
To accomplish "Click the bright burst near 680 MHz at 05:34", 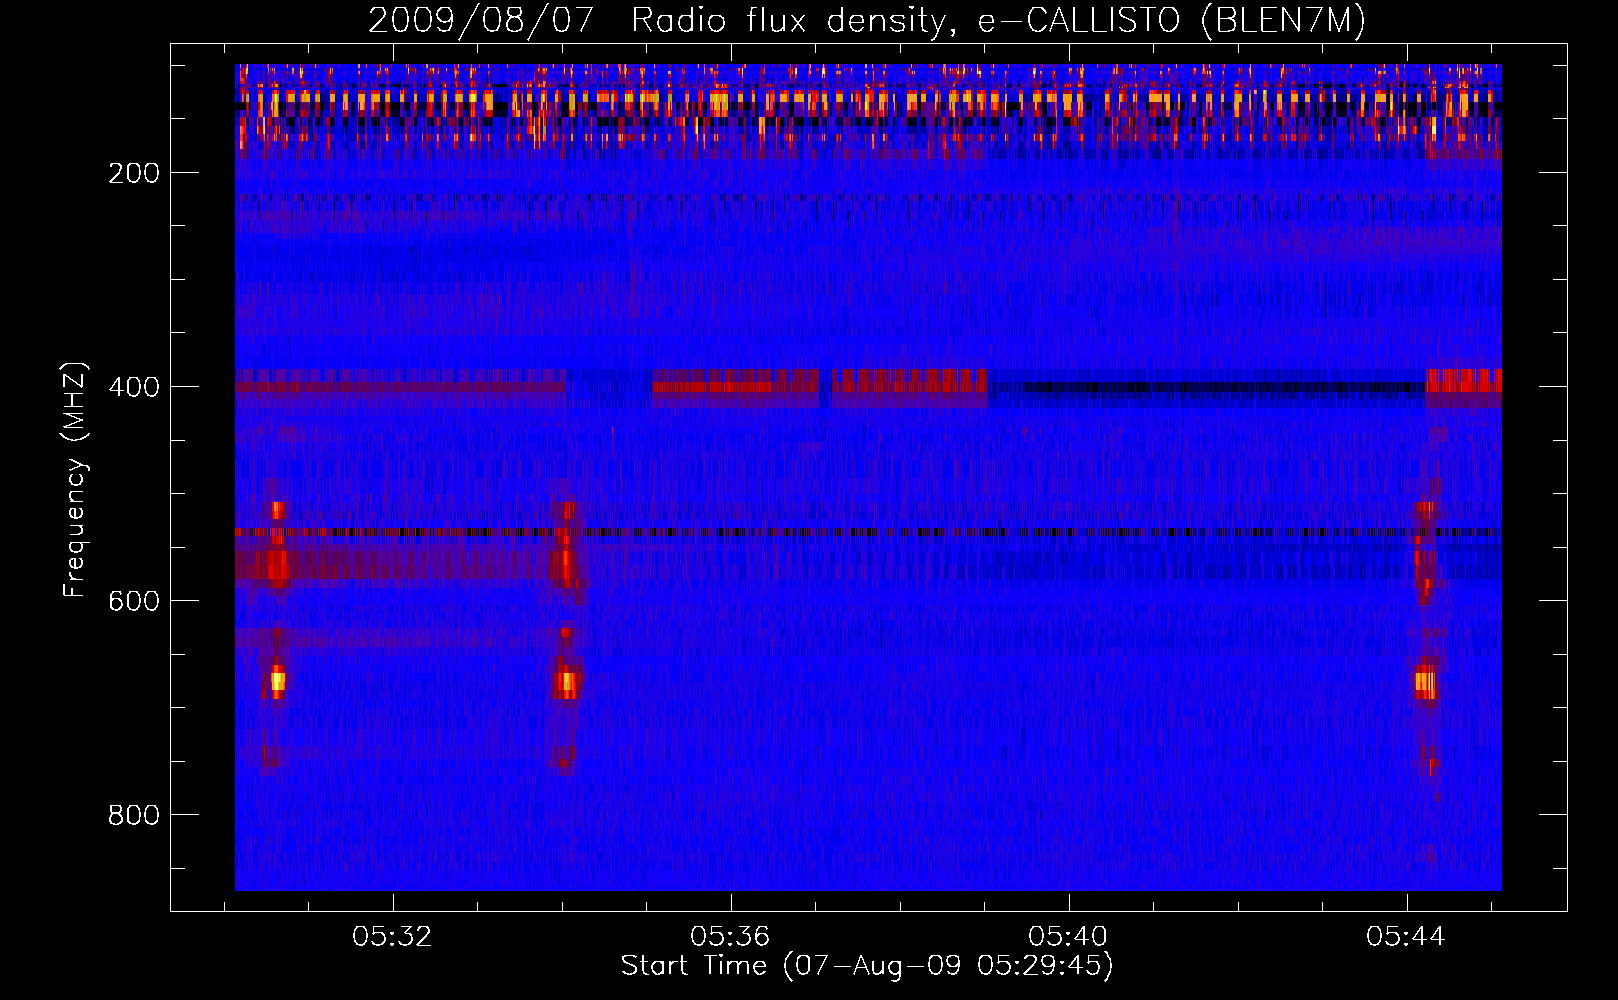I will 567,684.
